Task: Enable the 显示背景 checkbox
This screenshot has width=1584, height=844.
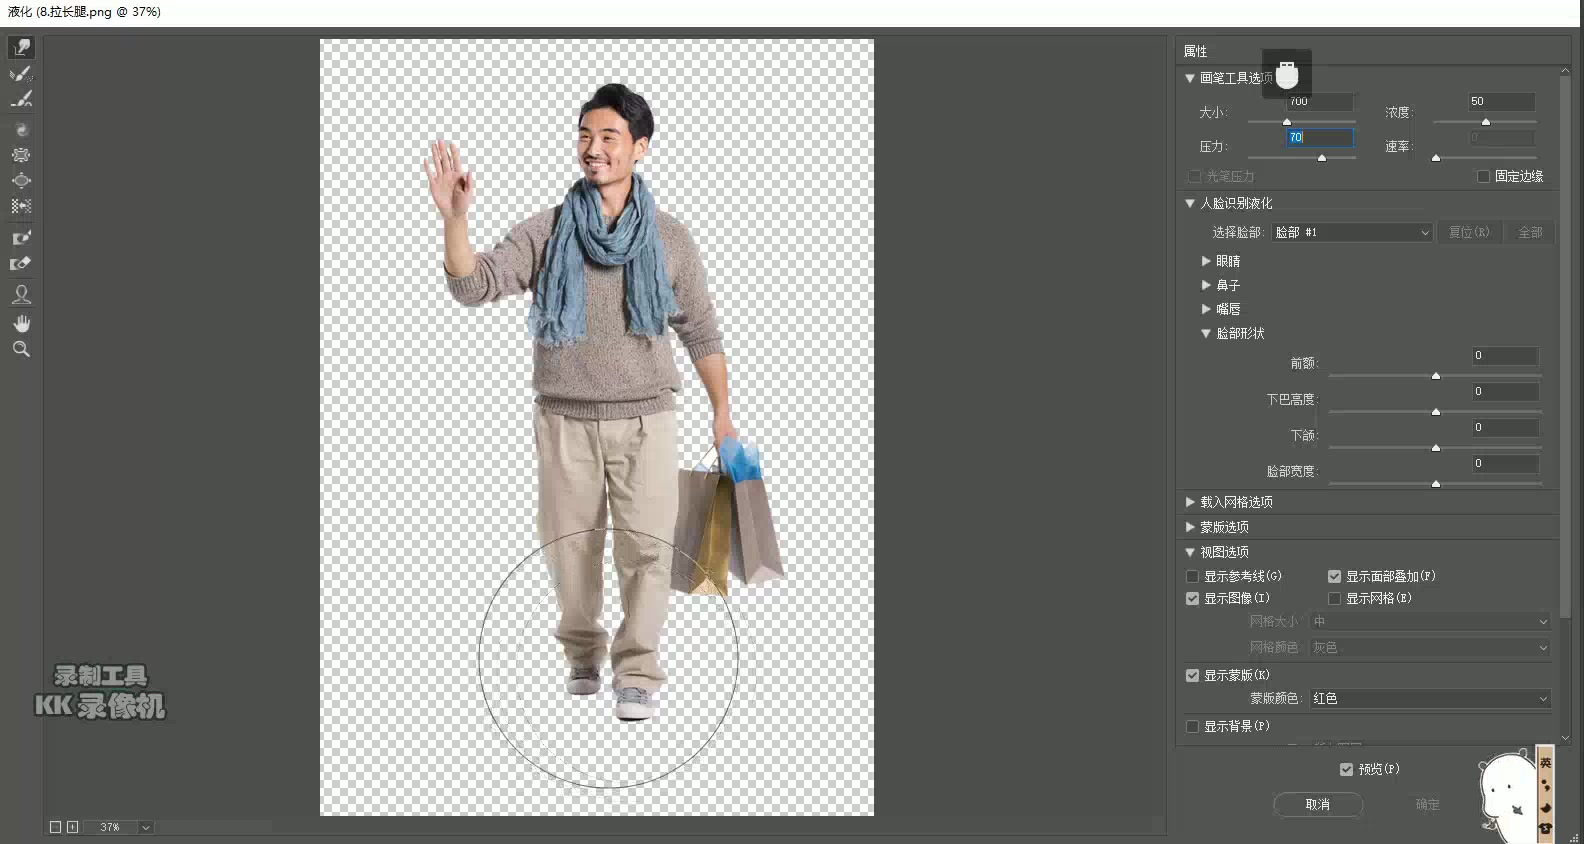Action: coord(1192,726)
